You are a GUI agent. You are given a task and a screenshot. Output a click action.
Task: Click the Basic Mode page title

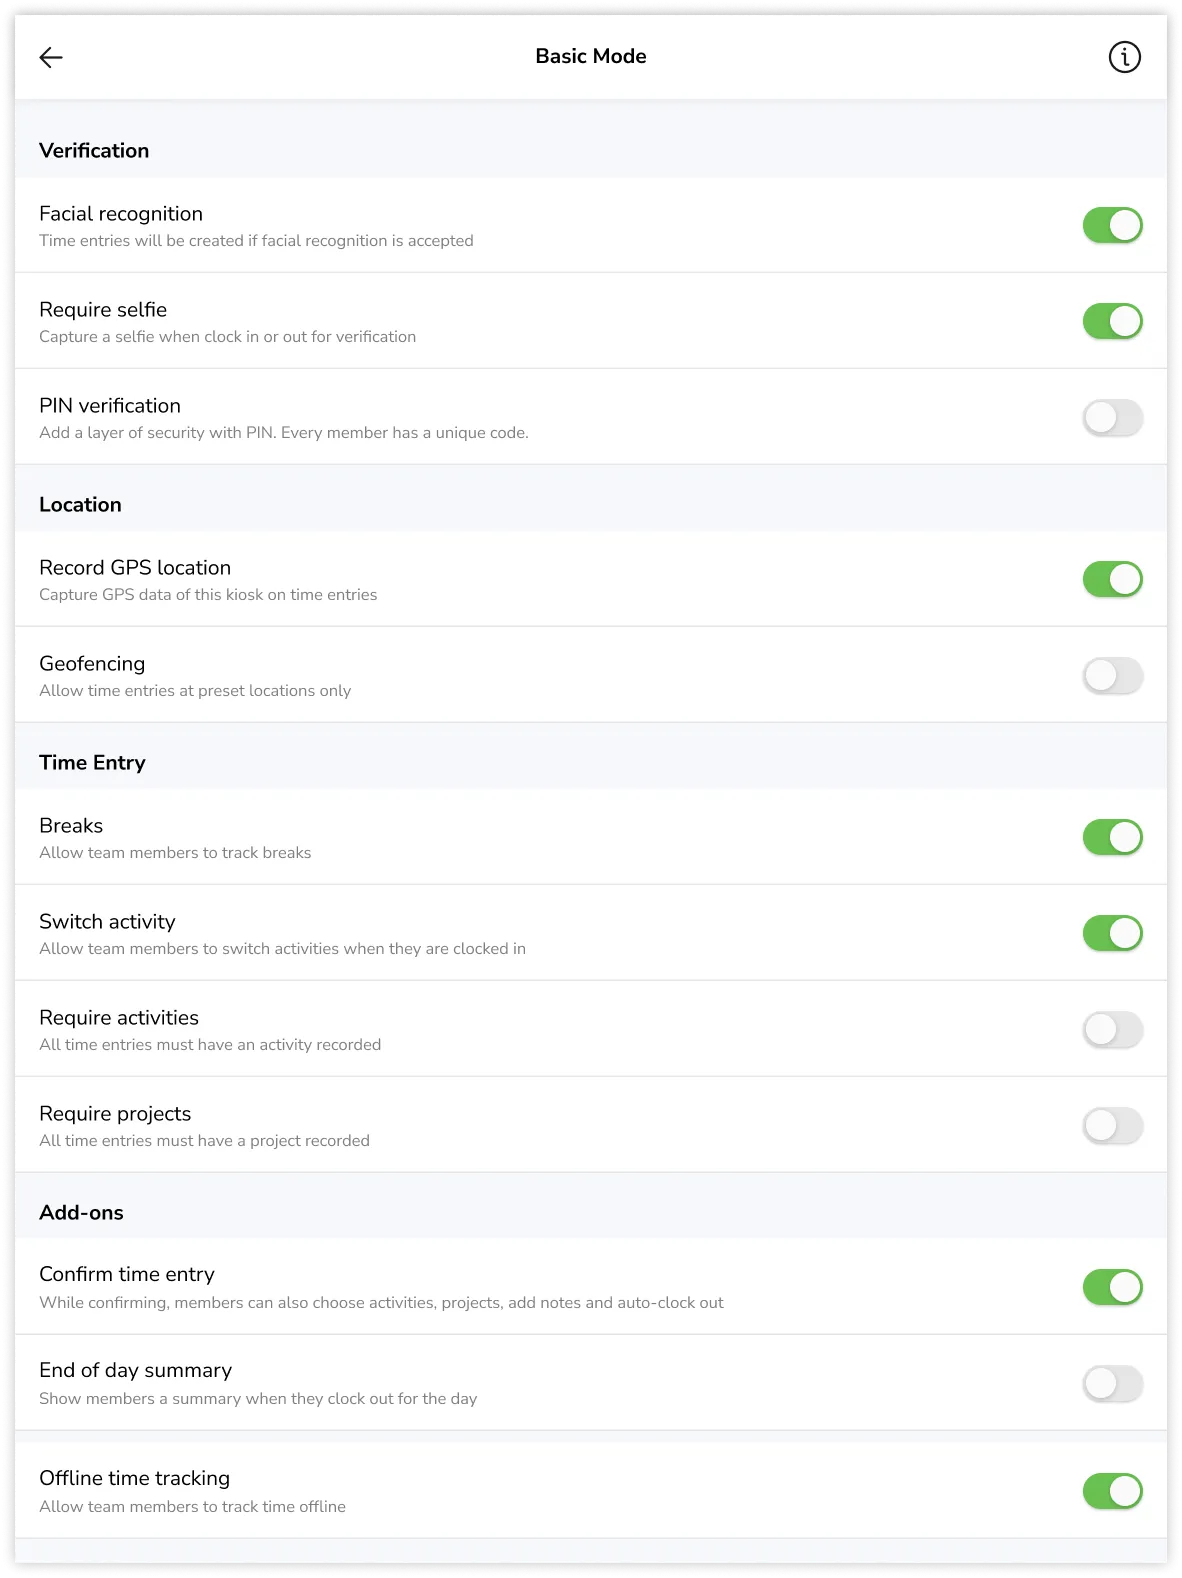590,57
